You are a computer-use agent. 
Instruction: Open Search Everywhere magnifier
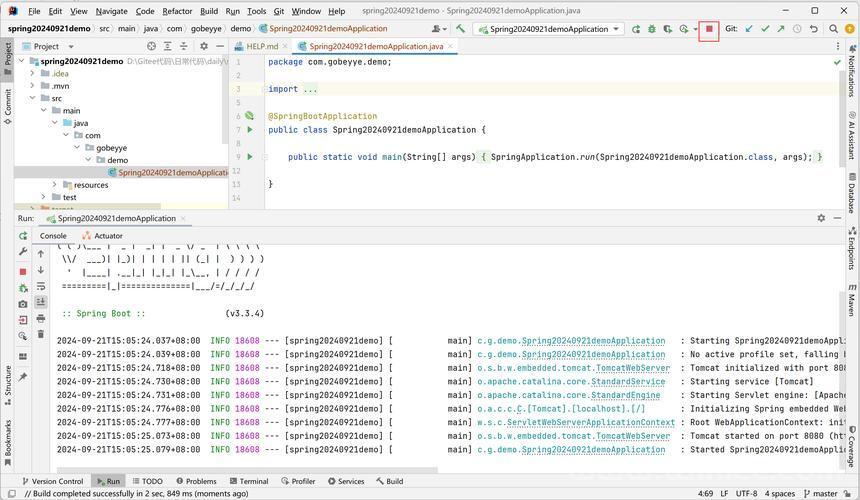tap(833, 29)
